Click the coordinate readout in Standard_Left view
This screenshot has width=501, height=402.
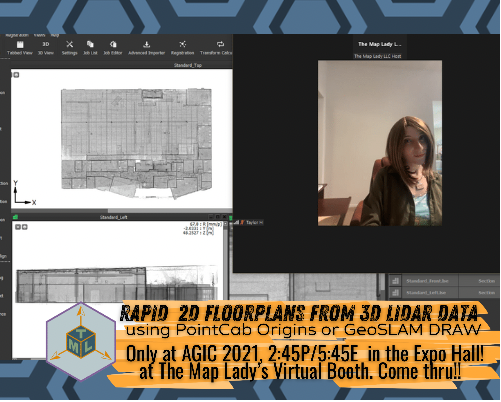202,228
